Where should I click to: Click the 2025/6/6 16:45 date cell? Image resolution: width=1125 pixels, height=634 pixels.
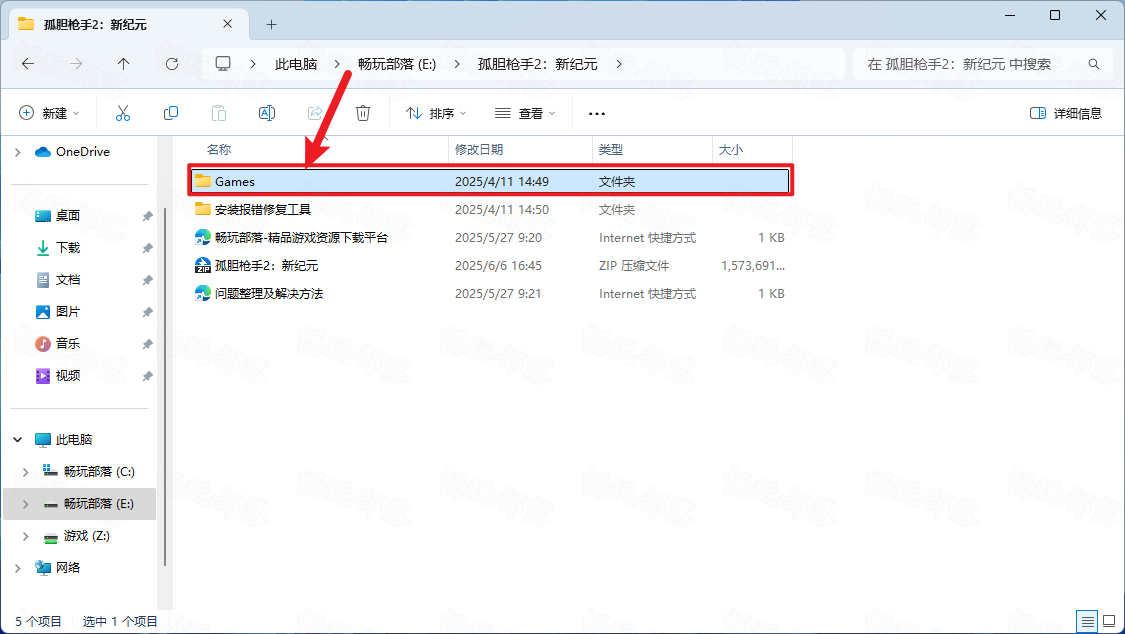pos(498,265)
